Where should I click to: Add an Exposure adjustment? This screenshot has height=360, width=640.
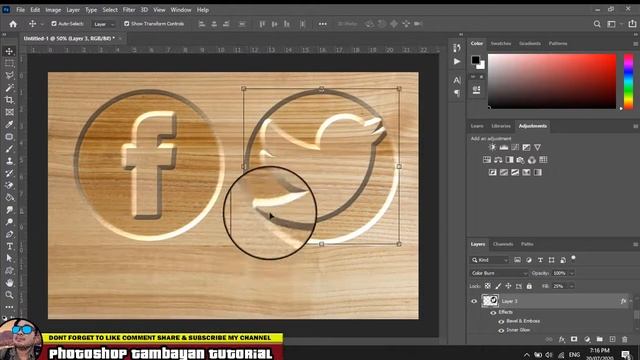526,147
